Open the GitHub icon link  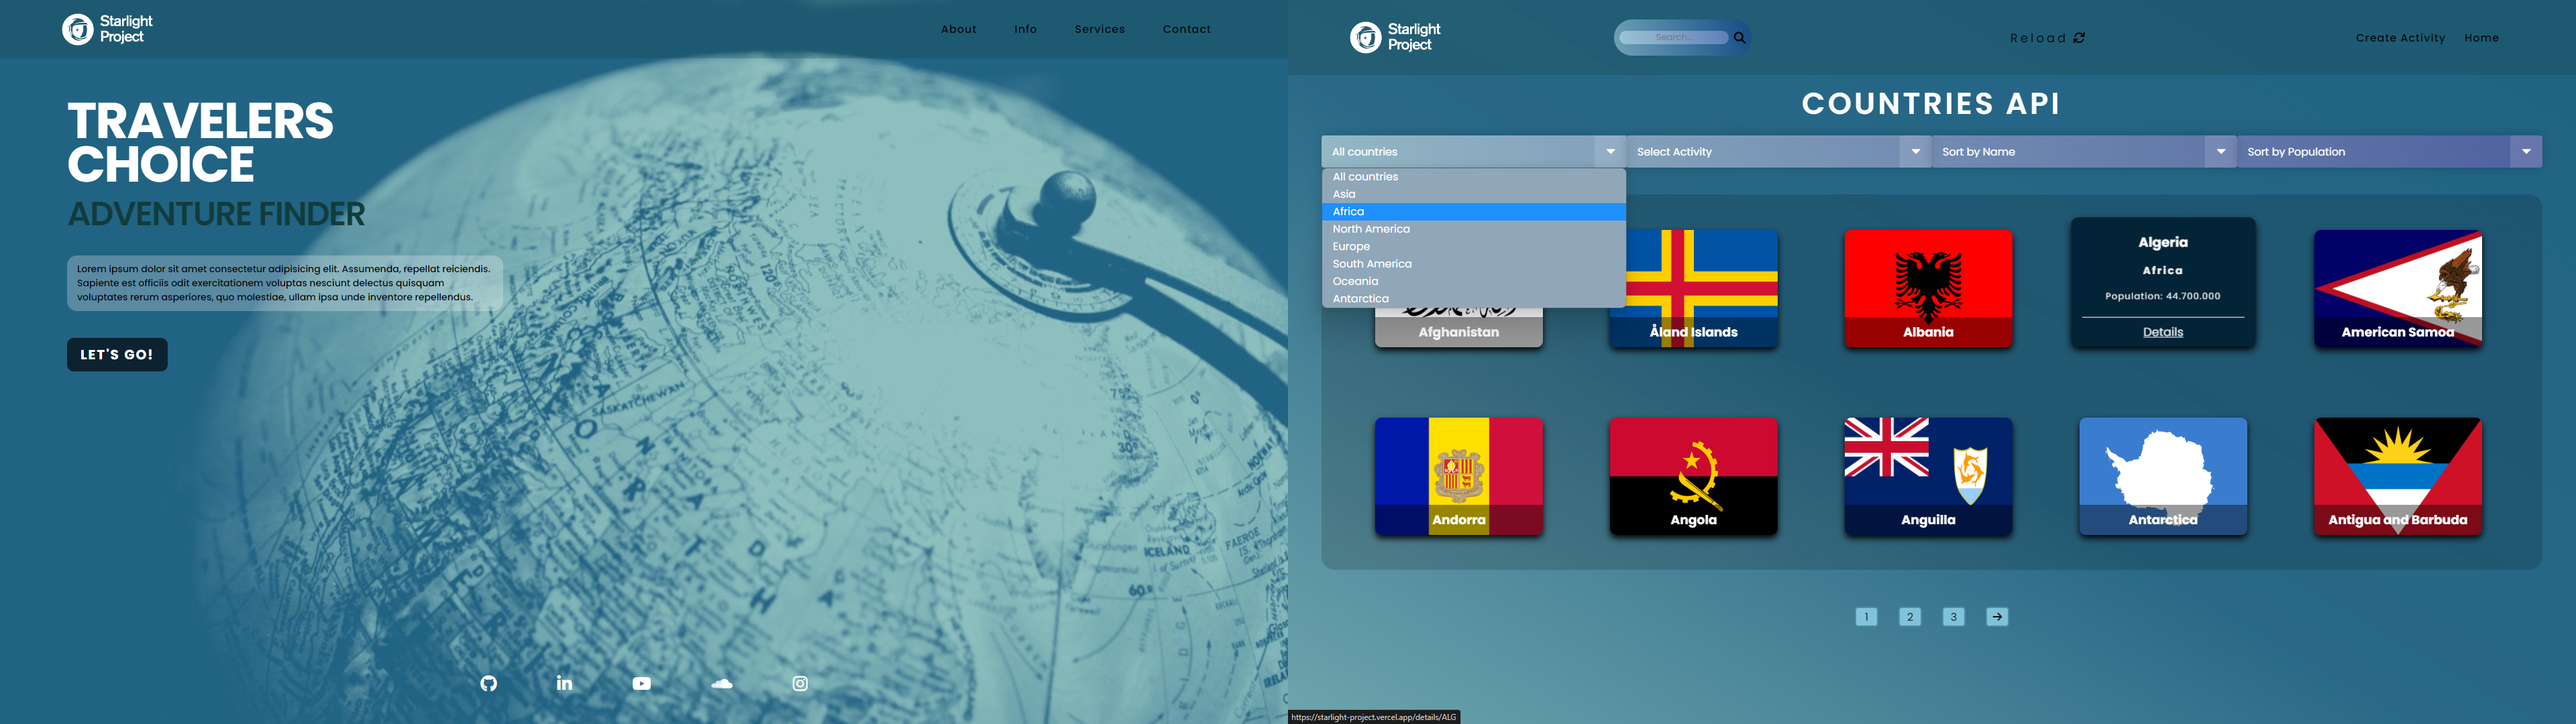pos(488,683)
